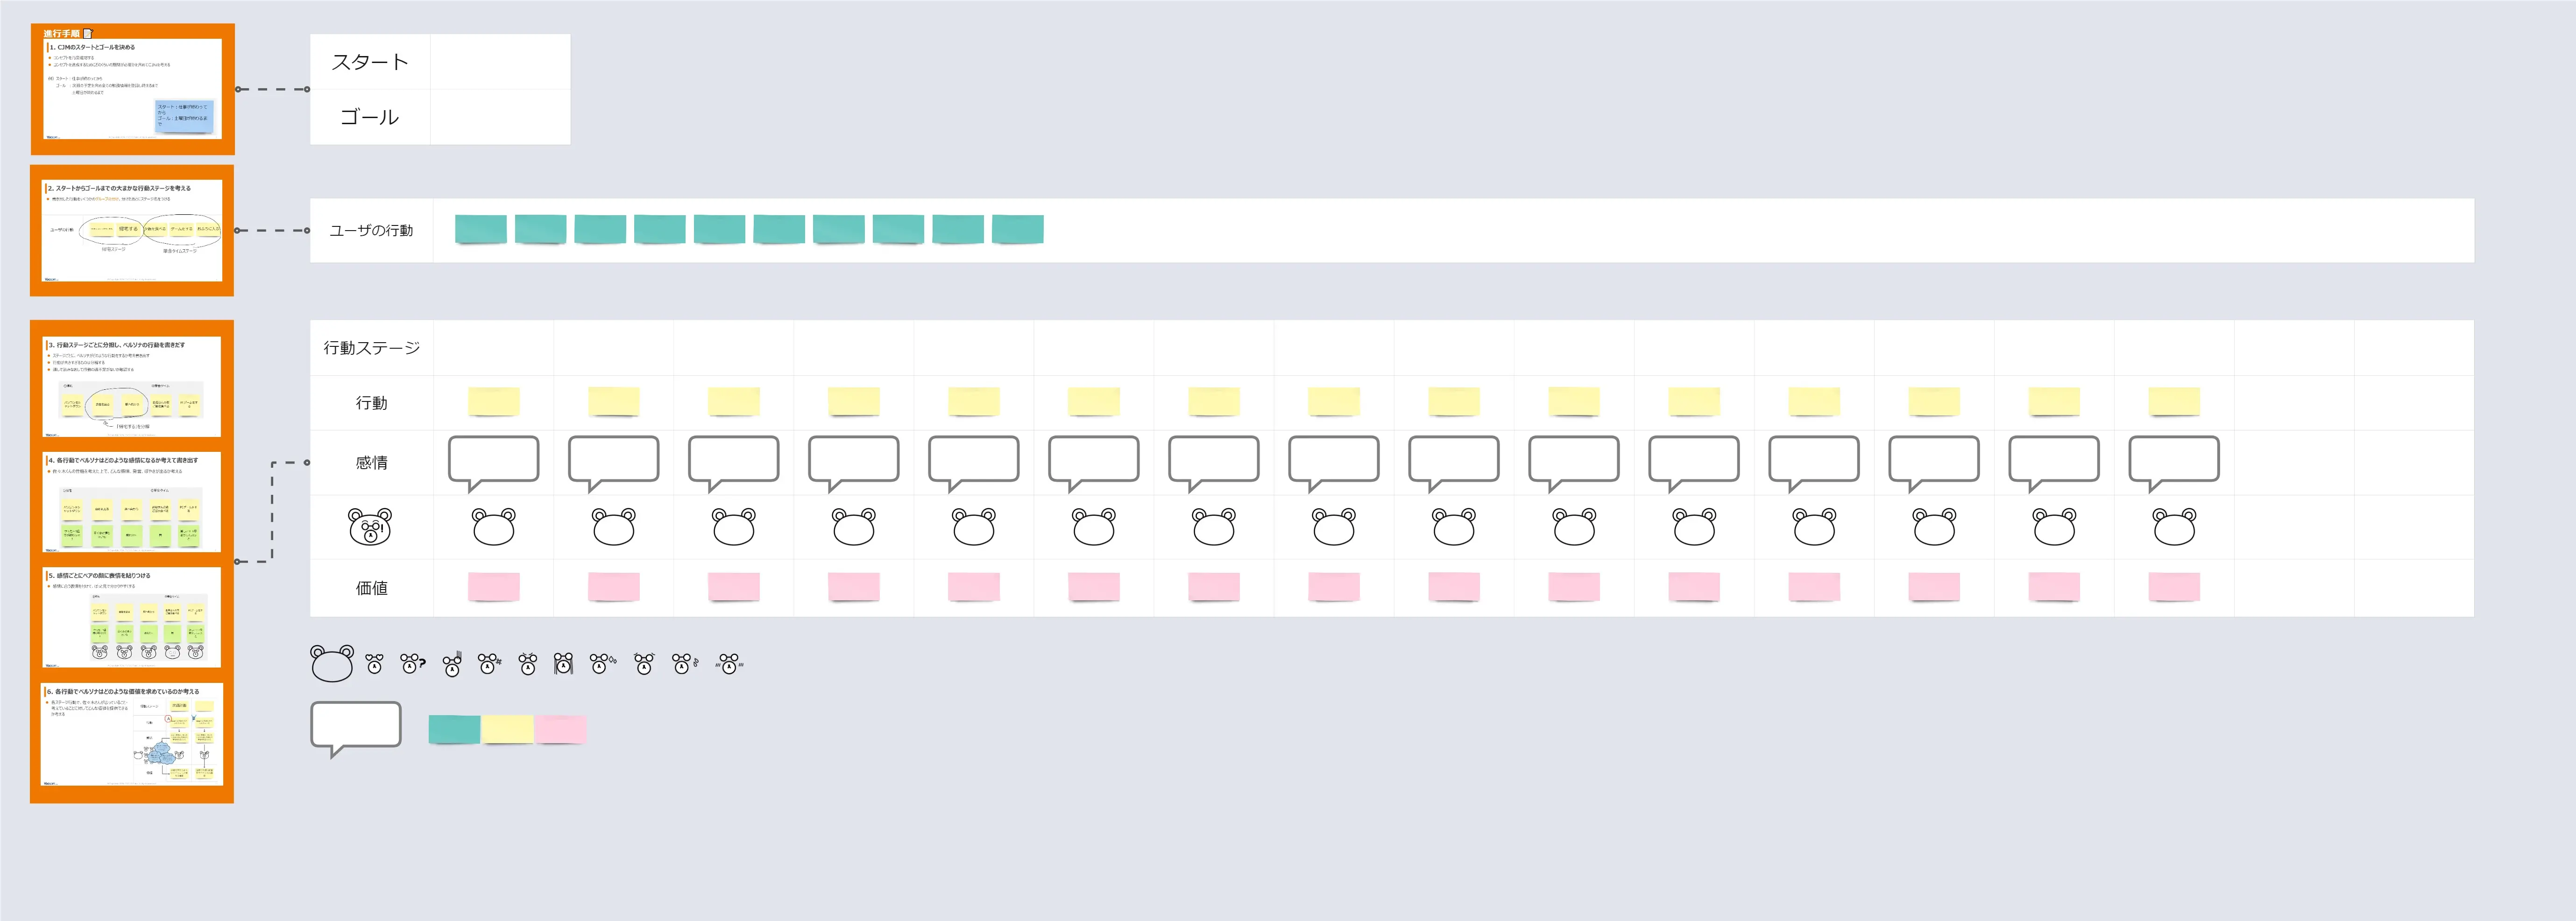Pick the pink sticky note in the palette
Viewport: 2576px width, 921px height.
coord(560,729)
